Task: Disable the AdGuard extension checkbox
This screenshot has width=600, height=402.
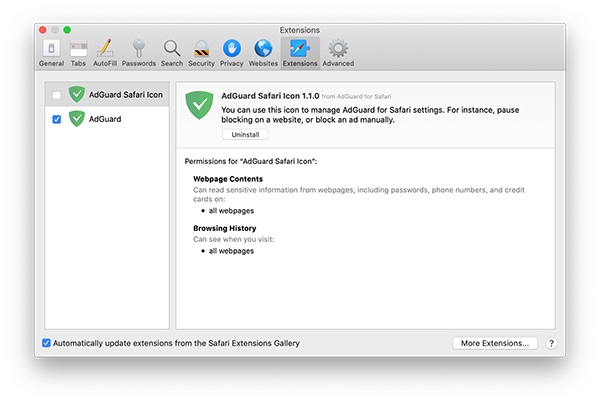Action: [x=57, y=119]
